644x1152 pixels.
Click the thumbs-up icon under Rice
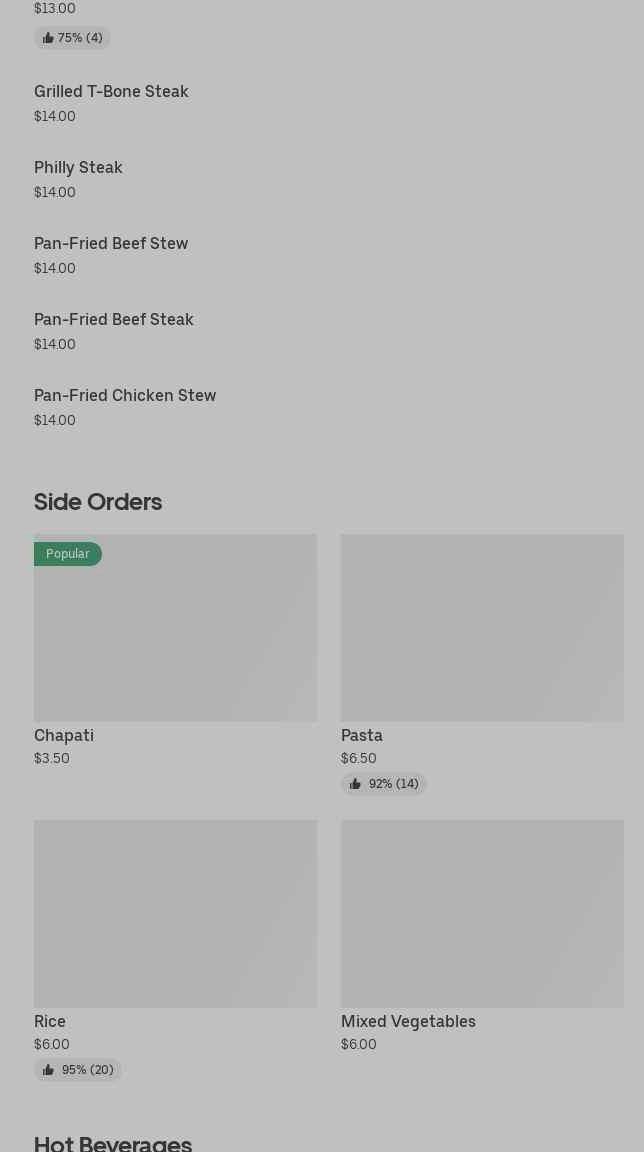[x=48, y=1070]
